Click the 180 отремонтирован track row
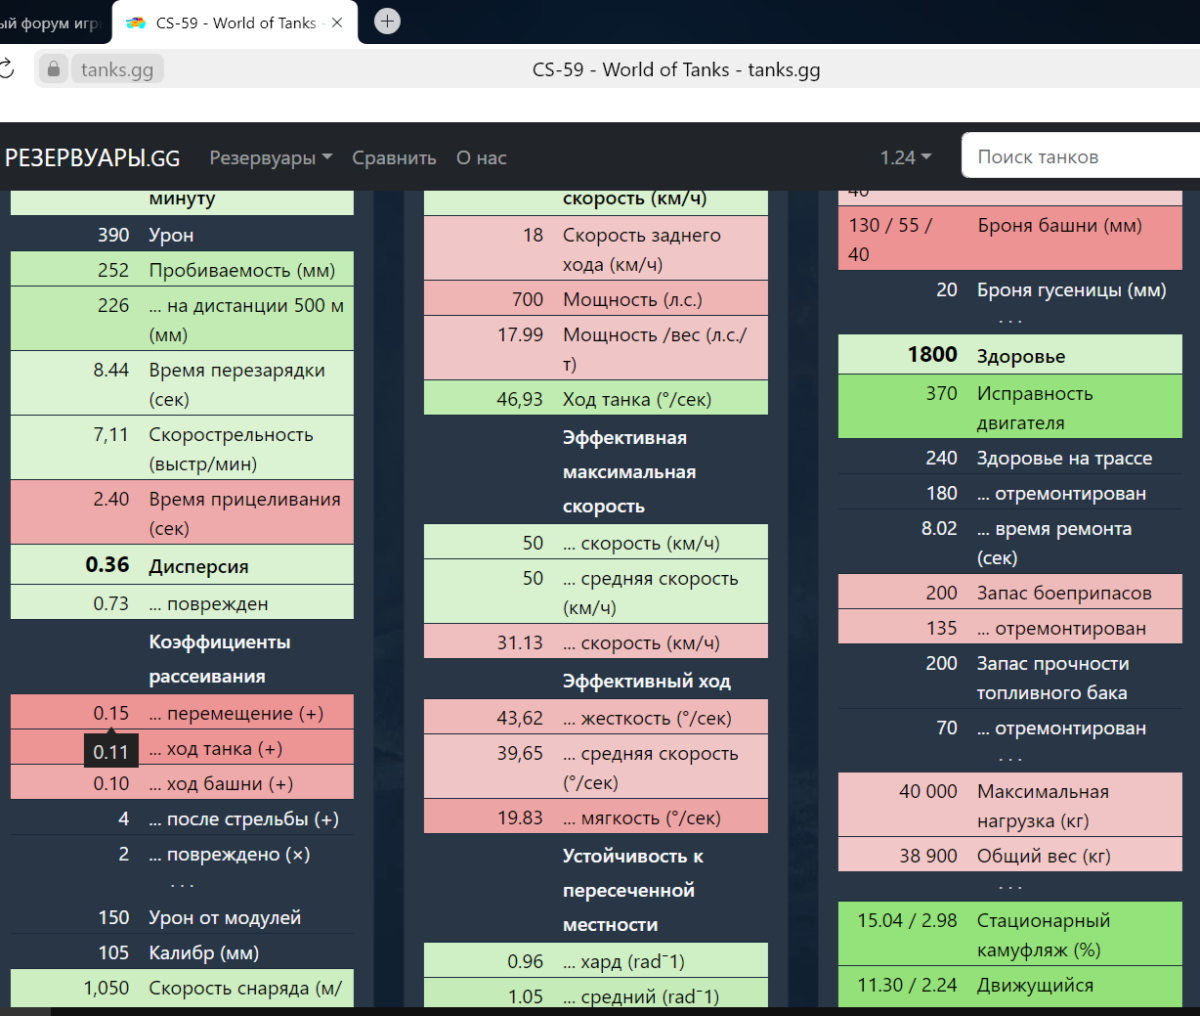 (x=1010, y=493)
